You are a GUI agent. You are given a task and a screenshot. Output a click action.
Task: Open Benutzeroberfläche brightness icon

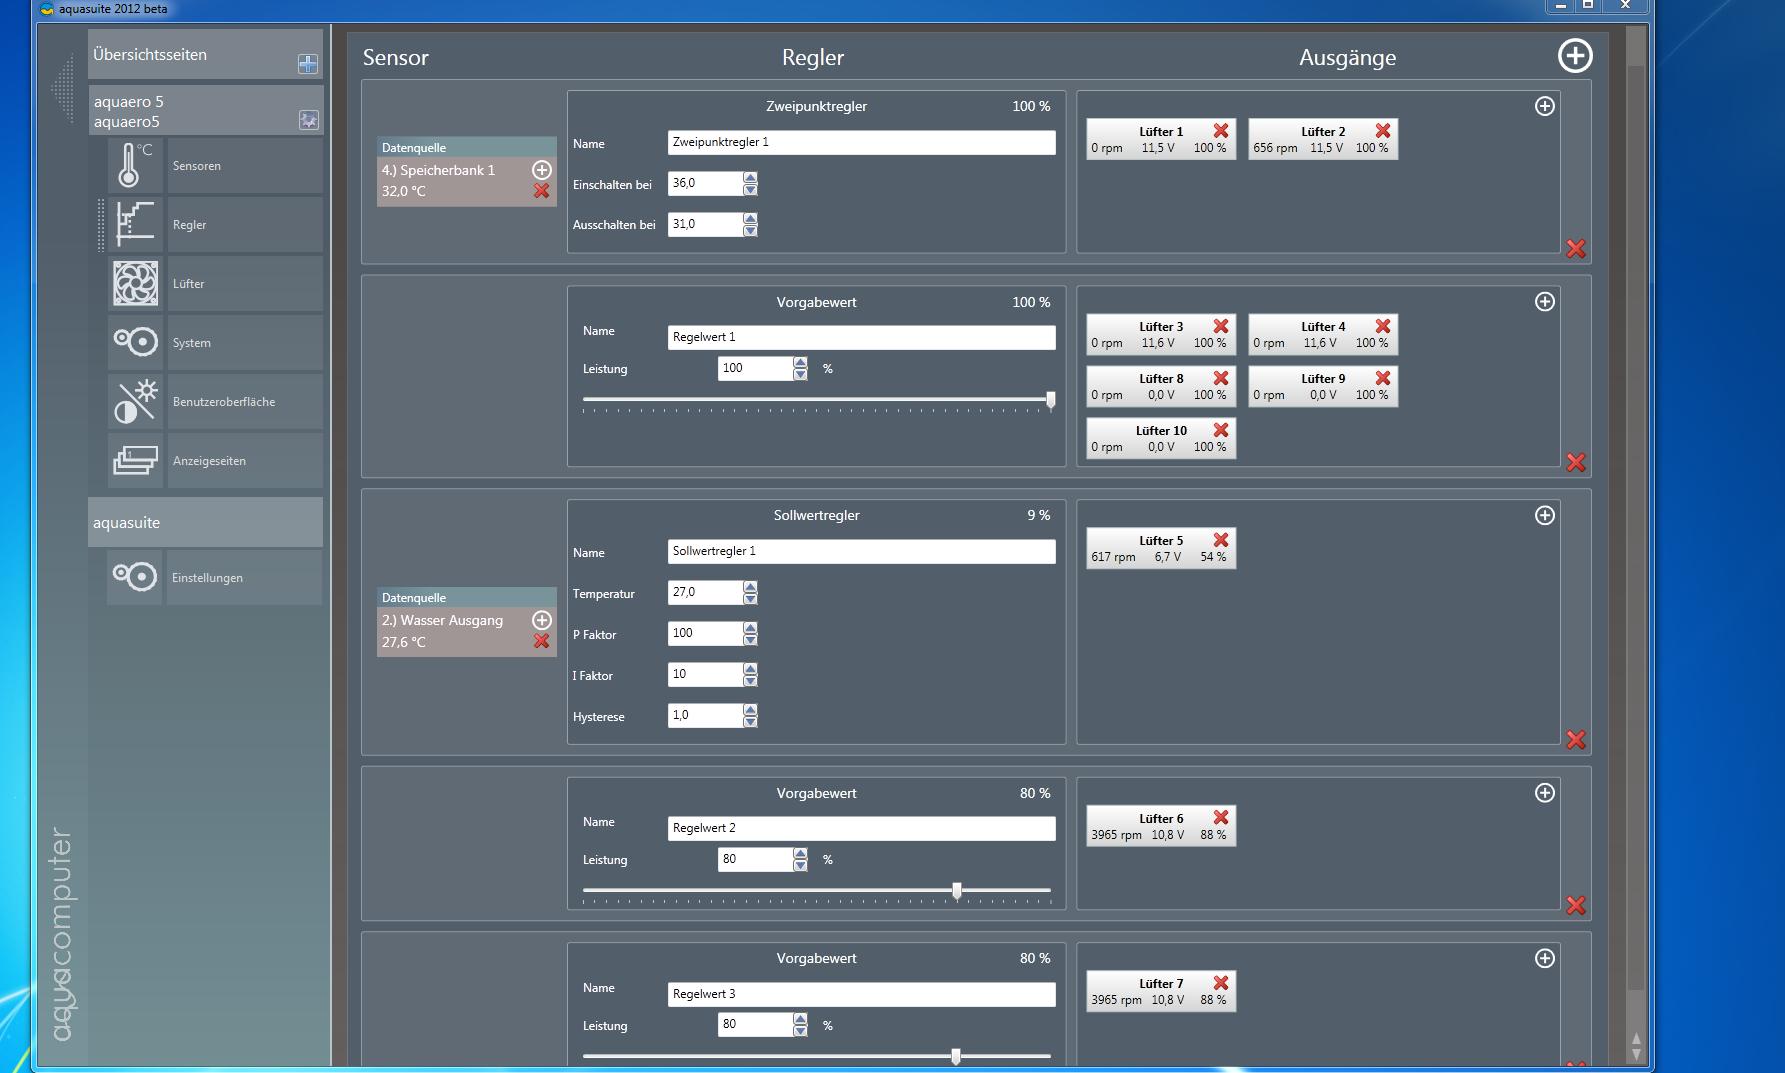point(134,402)
